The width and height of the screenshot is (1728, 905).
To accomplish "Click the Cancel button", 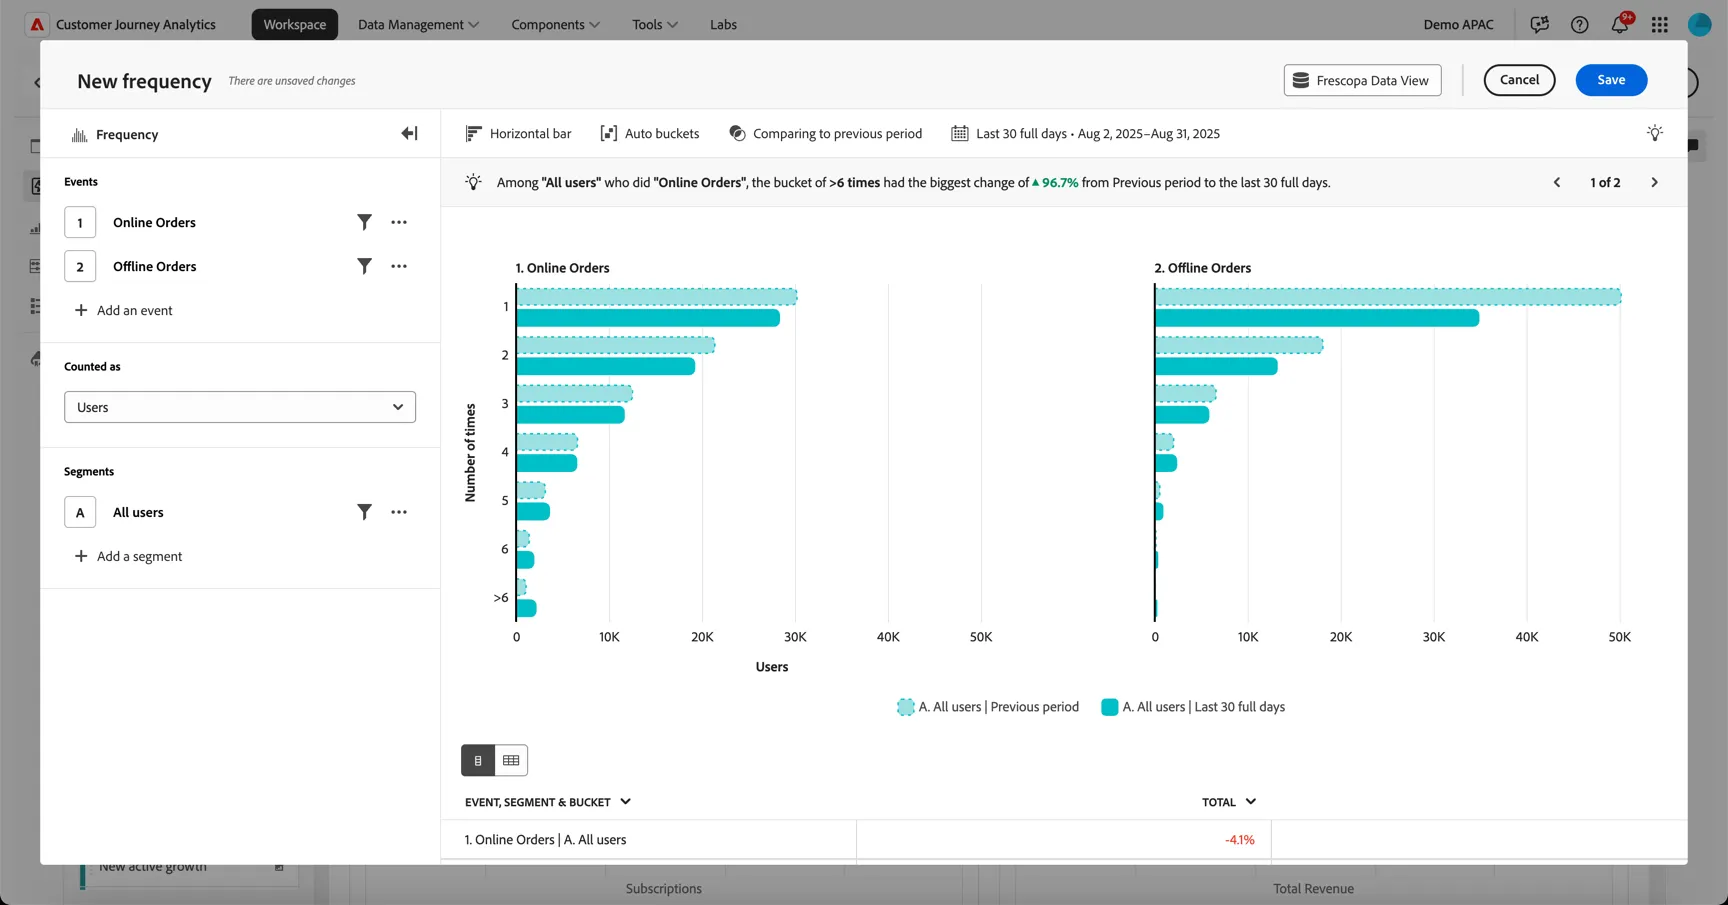I will click(1519, 80).
